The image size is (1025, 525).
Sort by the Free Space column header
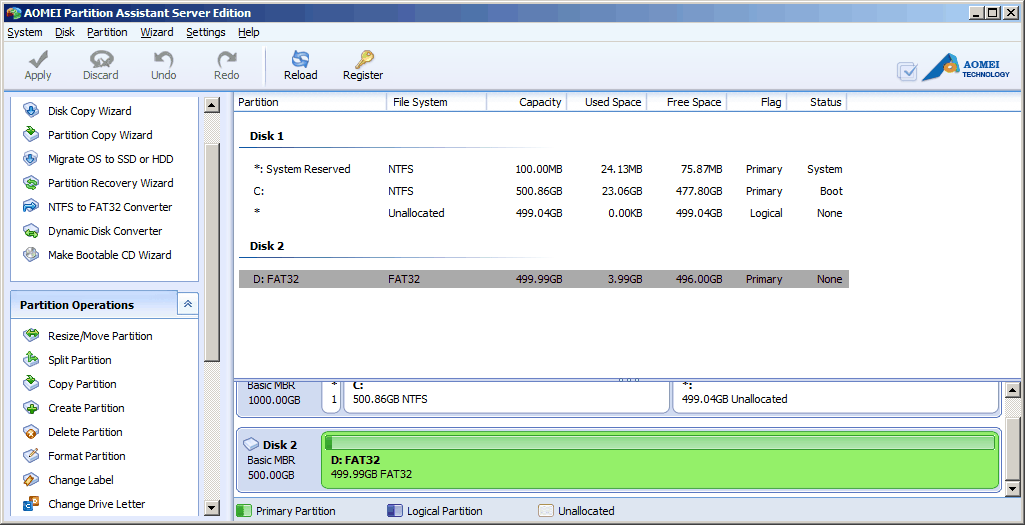686,102
